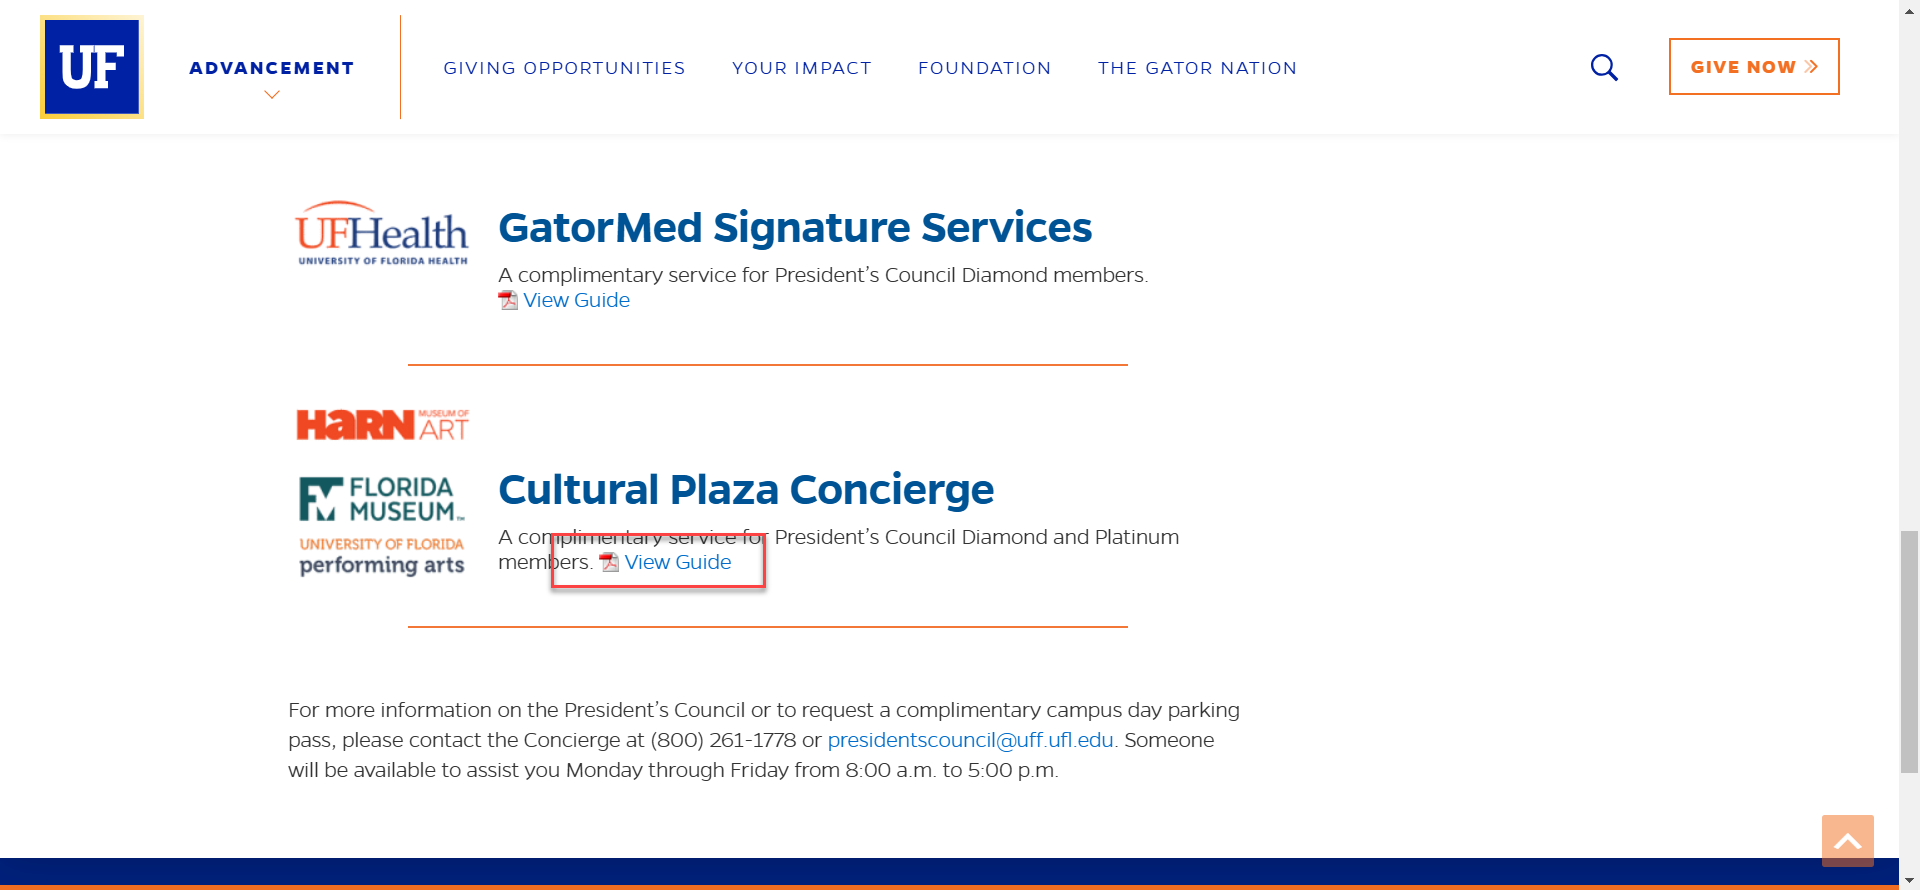Click the UF logo in the header

click(x=92, y=67)
